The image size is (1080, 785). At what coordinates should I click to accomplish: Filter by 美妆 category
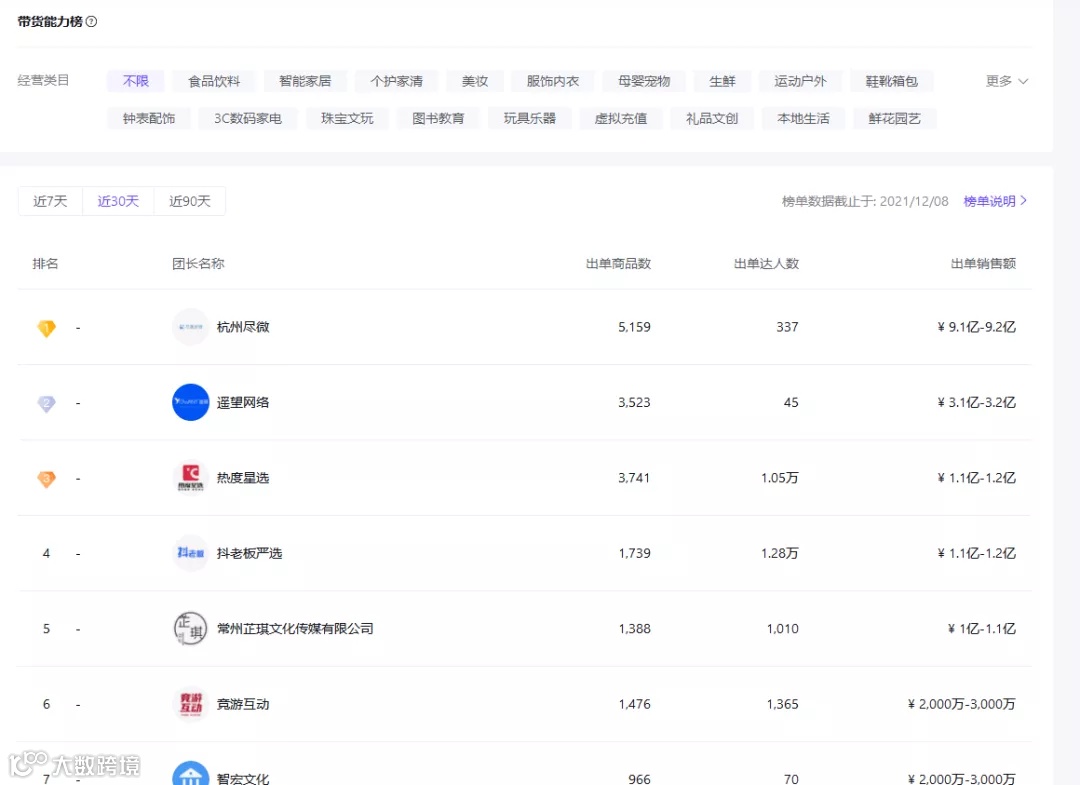coord(475,81)
